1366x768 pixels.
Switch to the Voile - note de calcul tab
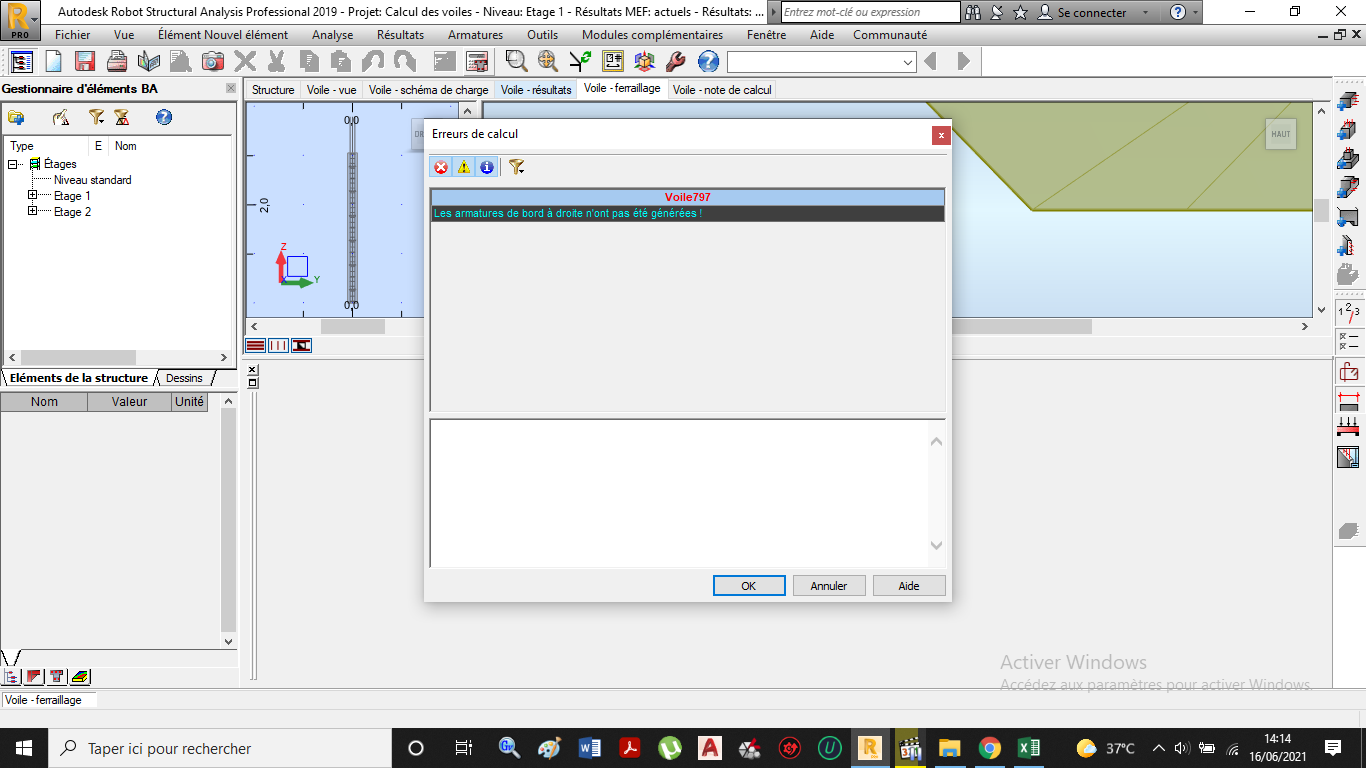click(722, 90)
